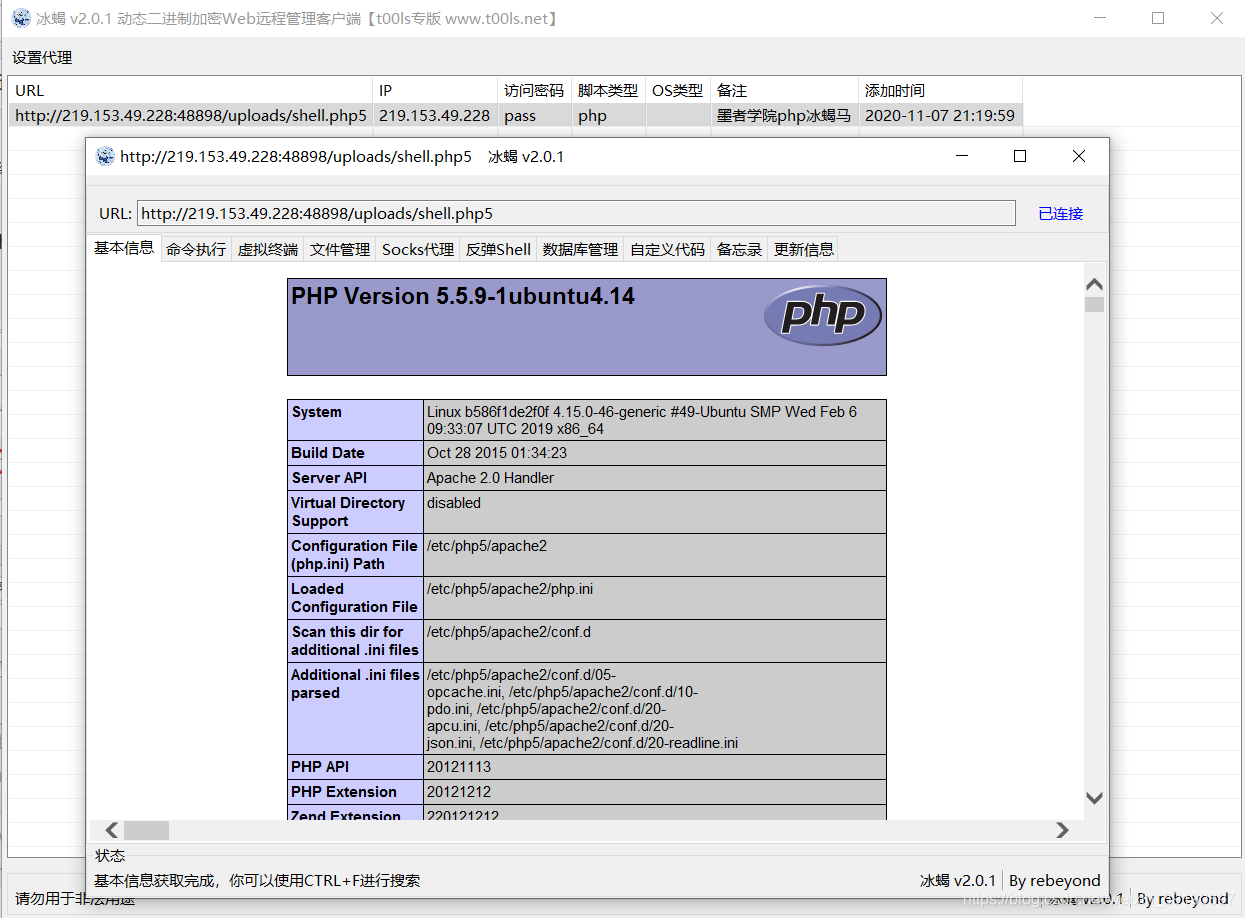
Task: Click the 访问密码 column header
Action: [x=535, y=90]
